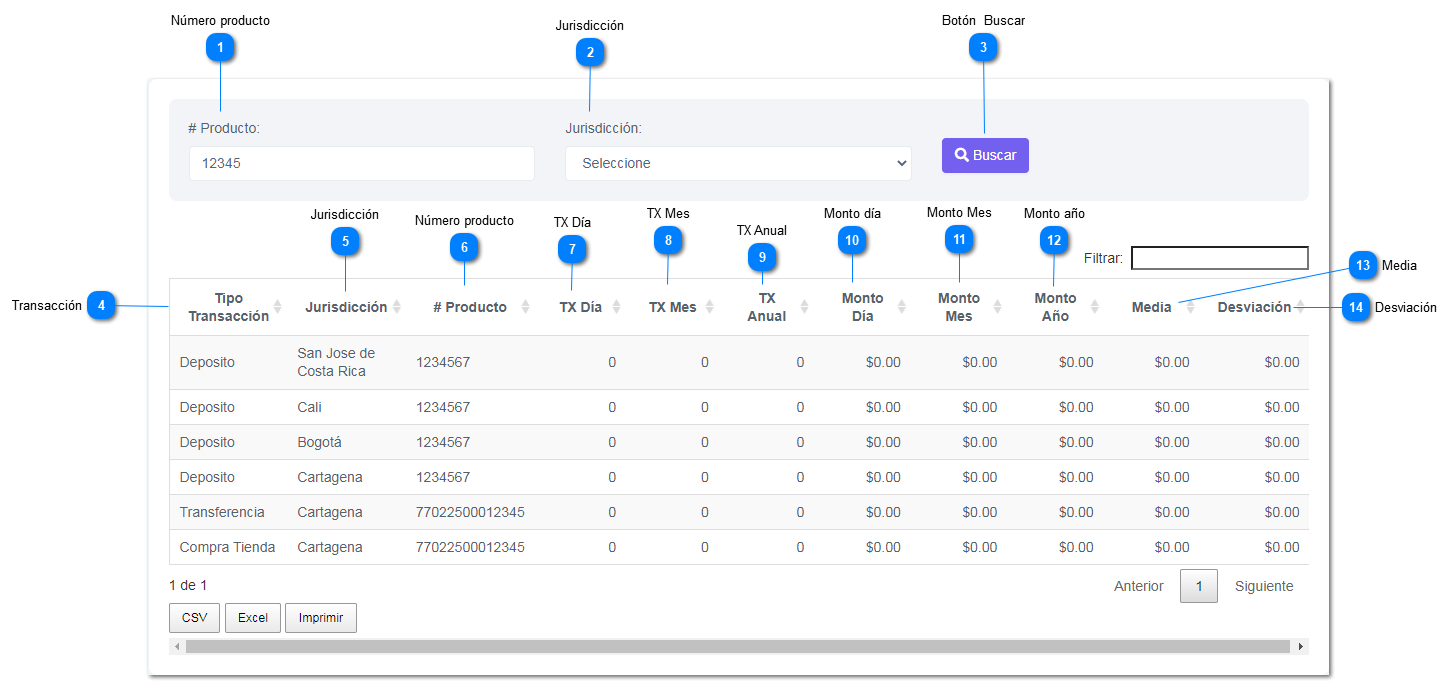This screenshot has height=684, width=1453.
Task: Open the Jurisdicción Seleccione dropdown
Action: [738, 163]
